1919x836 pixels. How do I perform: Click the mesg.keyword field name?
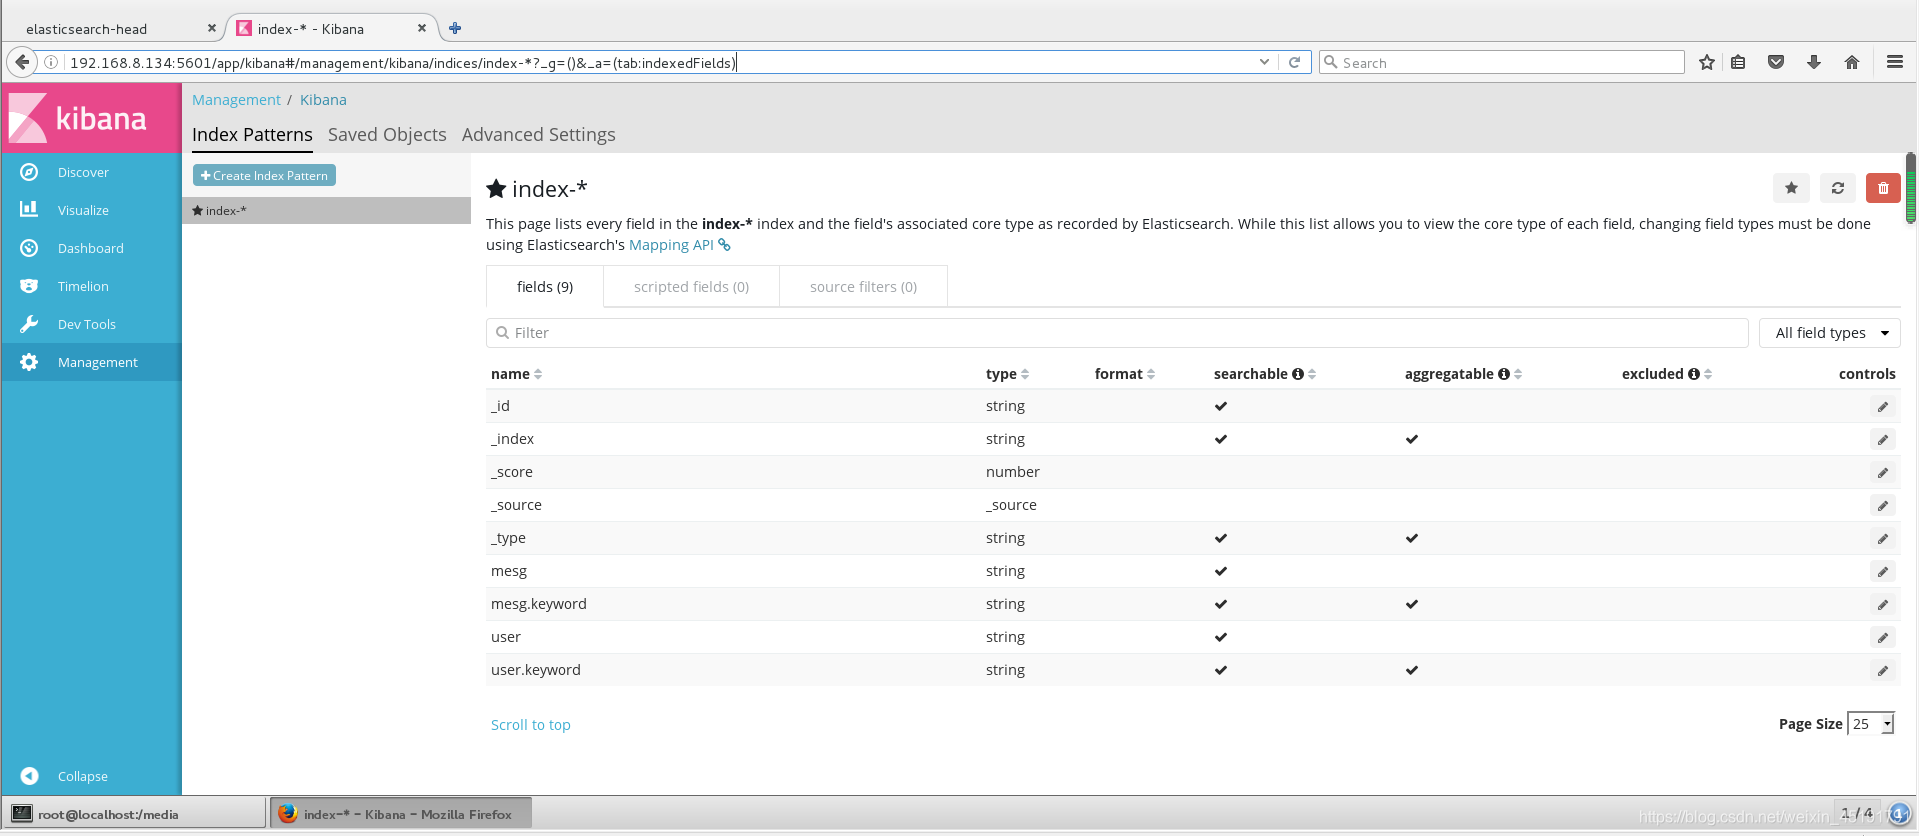tap(539, 604)
